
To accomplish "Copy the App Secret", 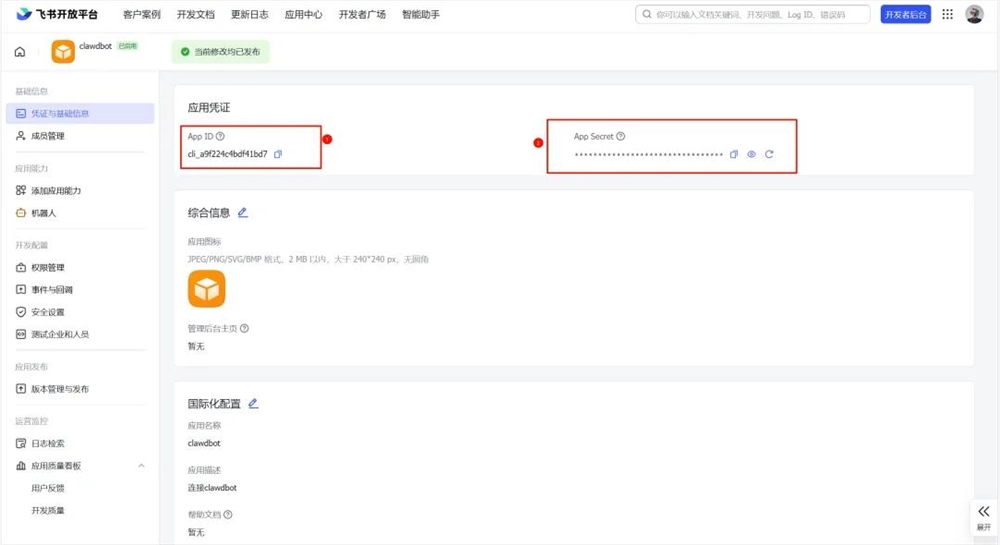I will (x=734, y=154).
